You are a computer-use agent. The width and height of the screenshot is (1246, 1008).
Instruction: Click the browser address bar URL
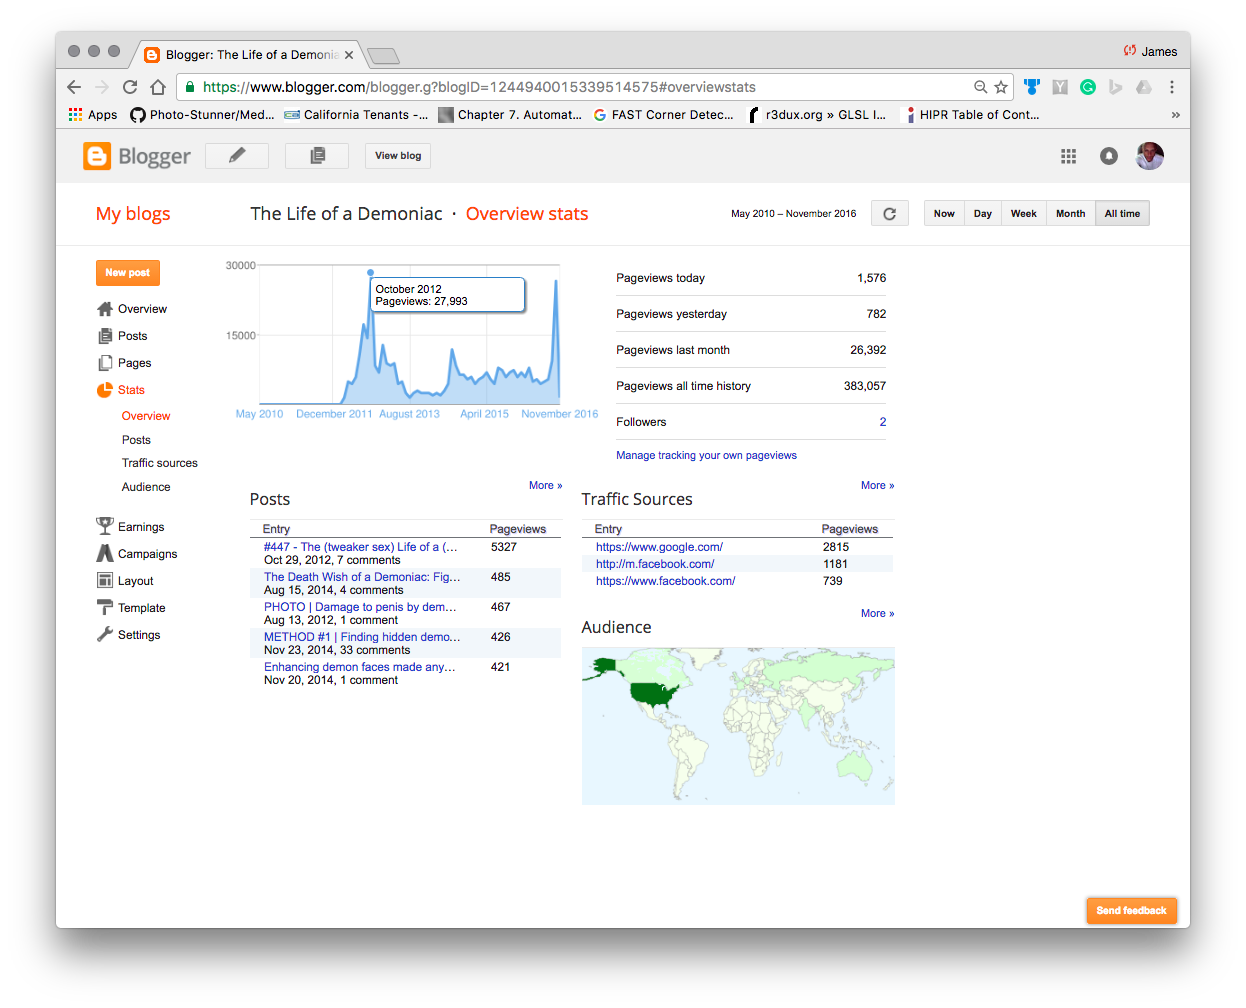479,87
